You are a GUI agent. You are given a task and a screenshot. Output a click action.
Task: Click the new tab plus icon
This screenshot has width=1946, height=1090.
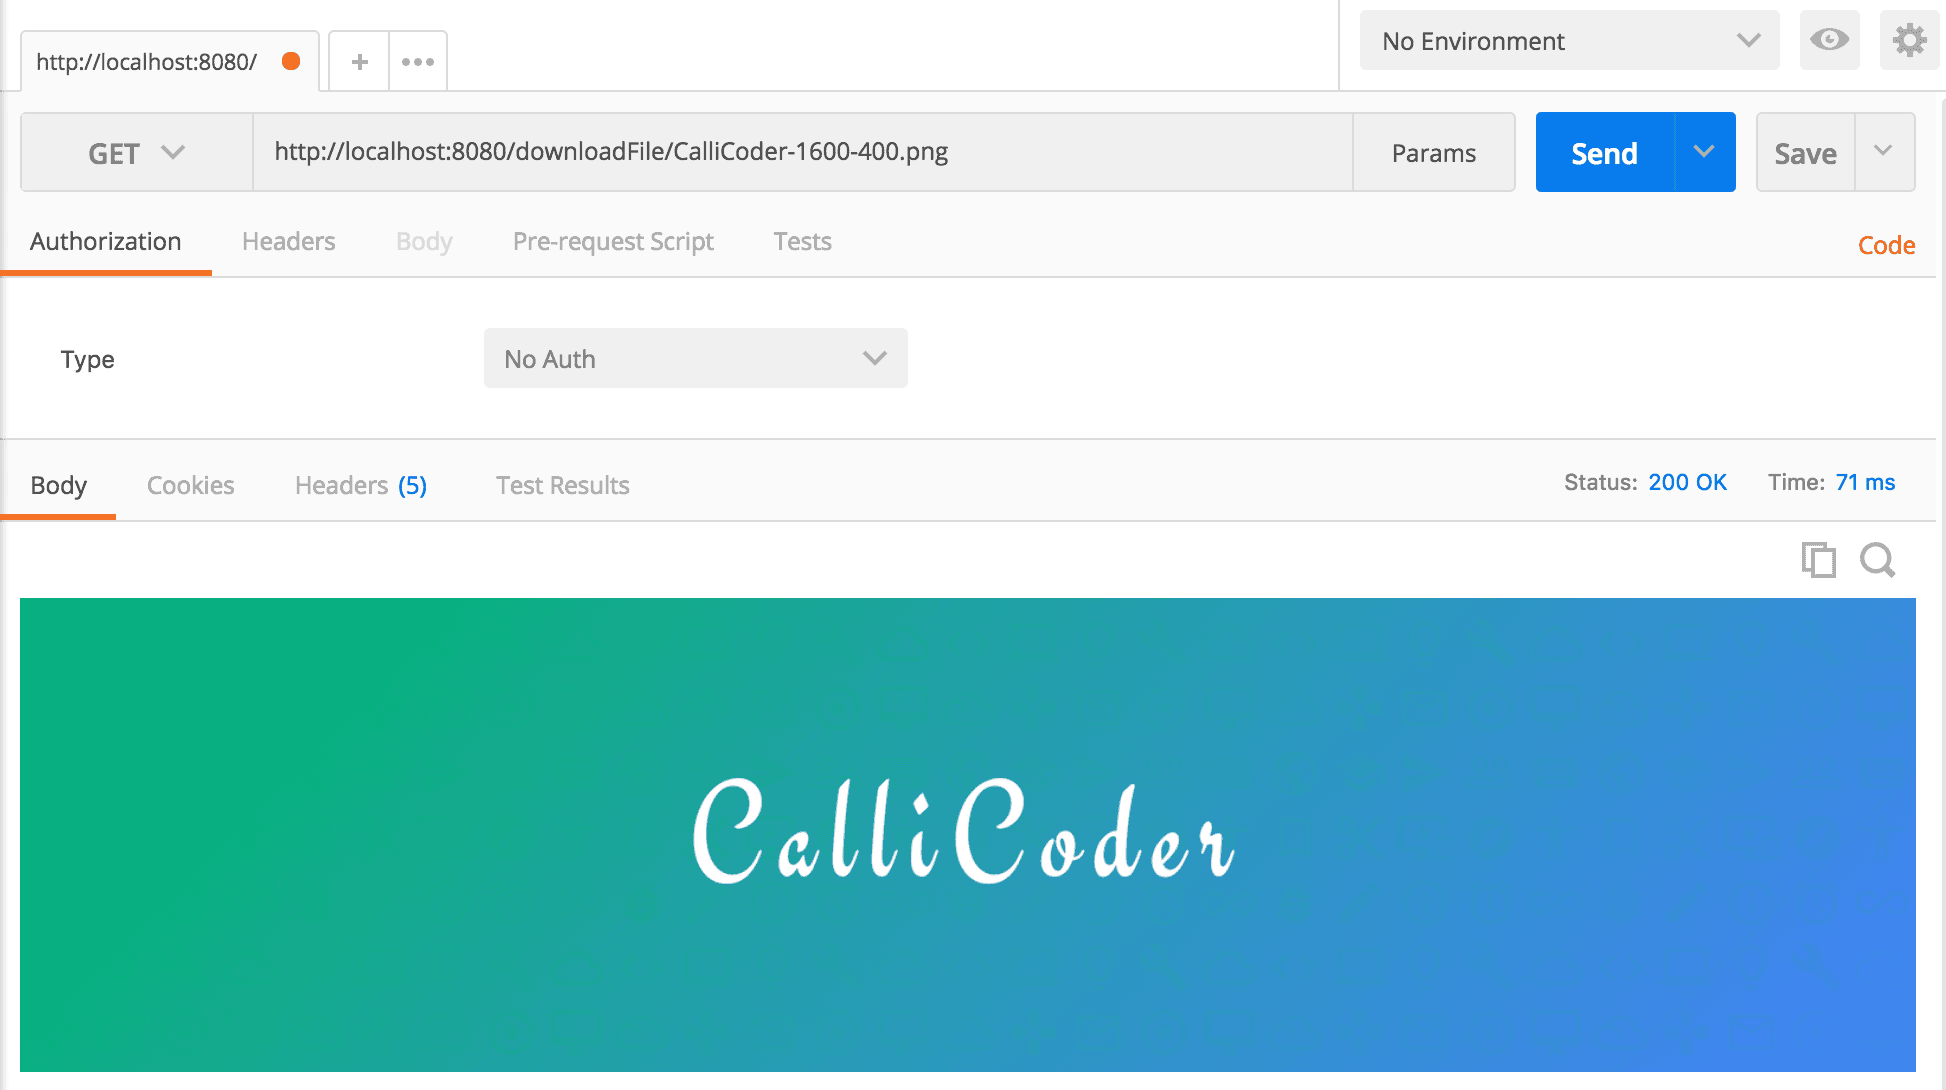[356, 60]
